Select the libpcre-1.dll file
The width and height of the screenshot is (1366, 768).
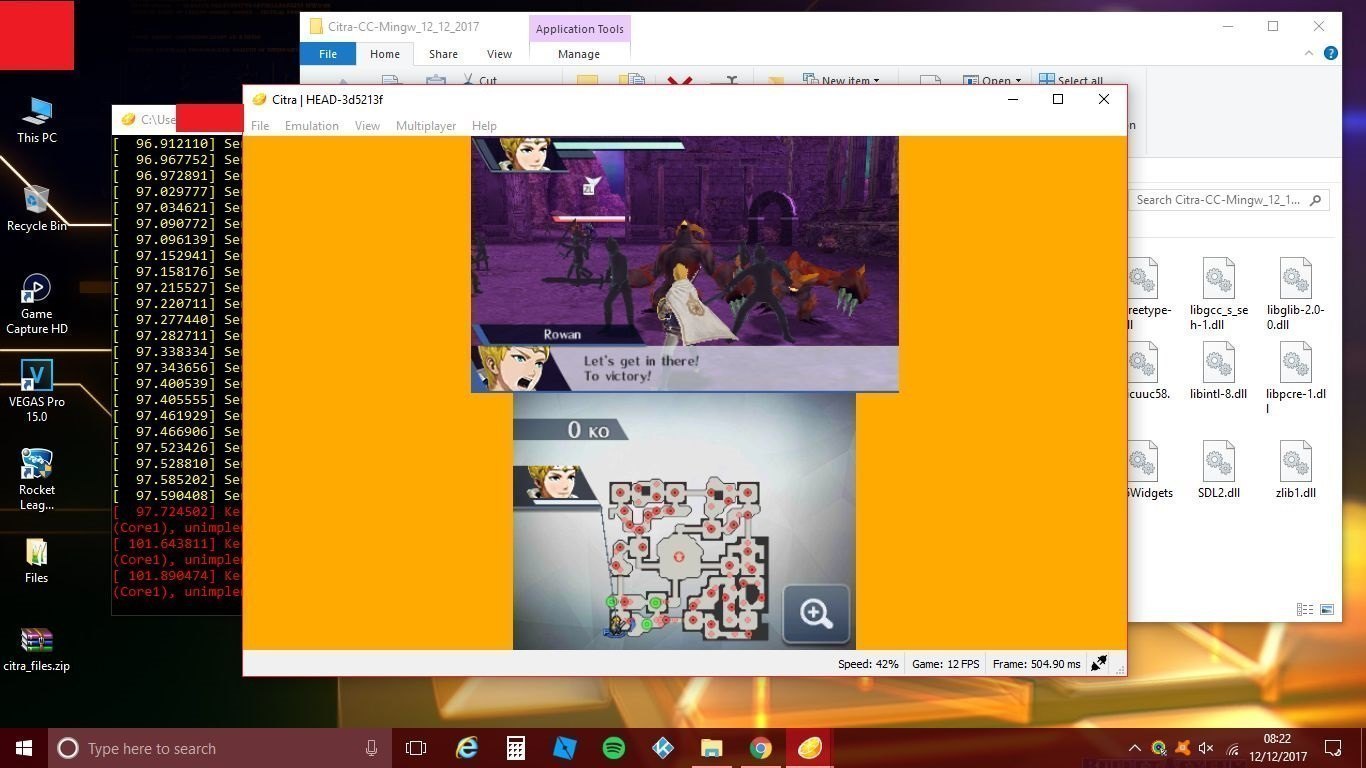click(x=1295, y=377)
